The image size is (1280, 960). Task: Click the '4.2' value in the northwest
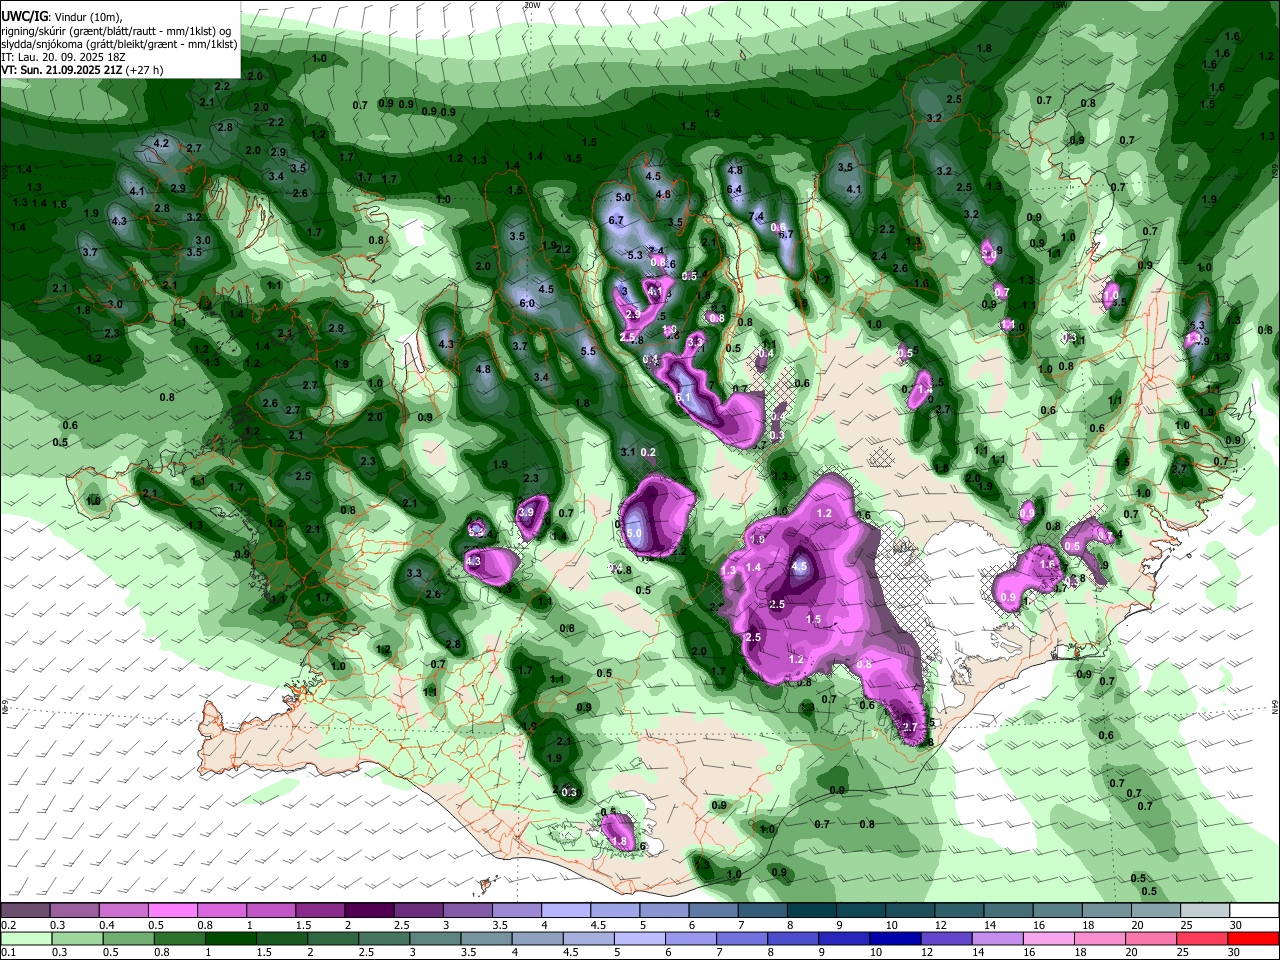(x=161, y=143)
